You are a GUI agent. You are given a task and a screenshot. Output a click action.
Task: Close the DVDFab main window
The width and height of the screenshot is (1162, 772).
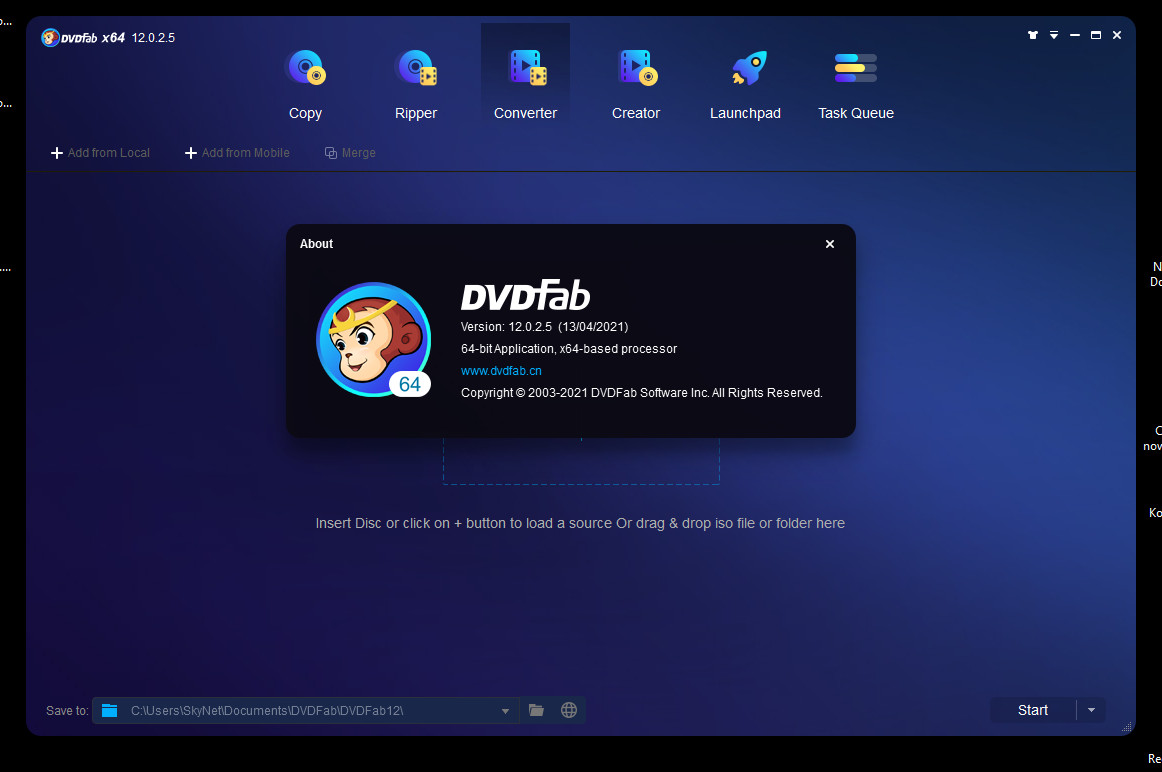click(x=1117, y=35)
